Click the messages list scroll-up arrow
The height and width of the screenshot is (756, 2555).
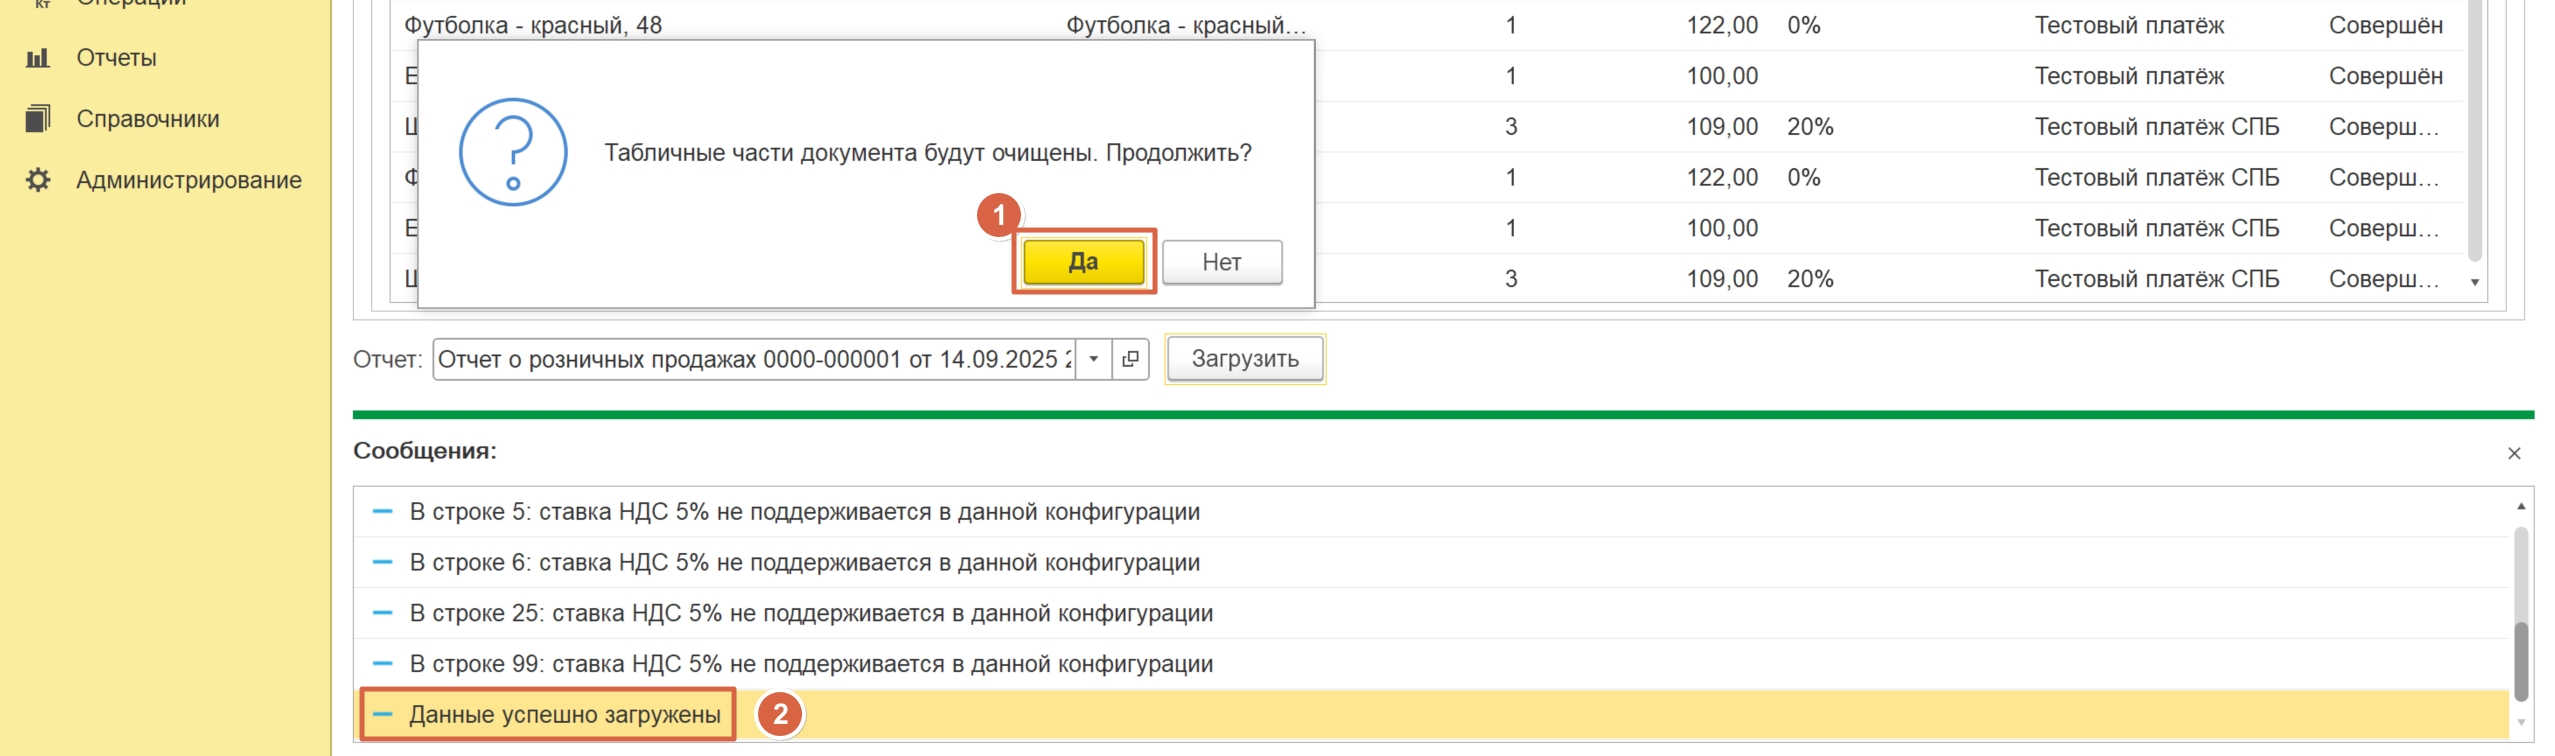pyautogui.click(x=2521, y=506)
